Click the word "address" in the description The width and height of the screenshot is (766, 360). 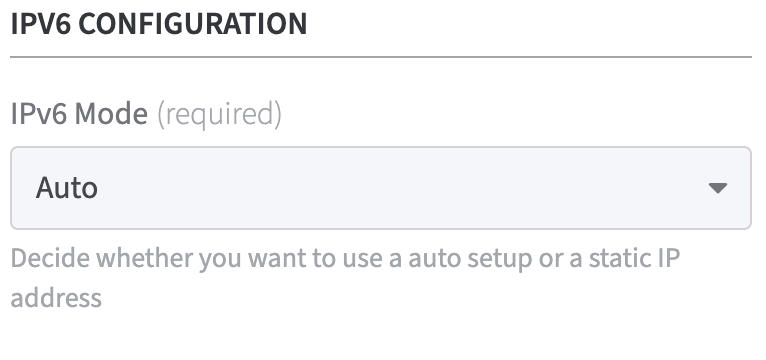click(56, 297)
